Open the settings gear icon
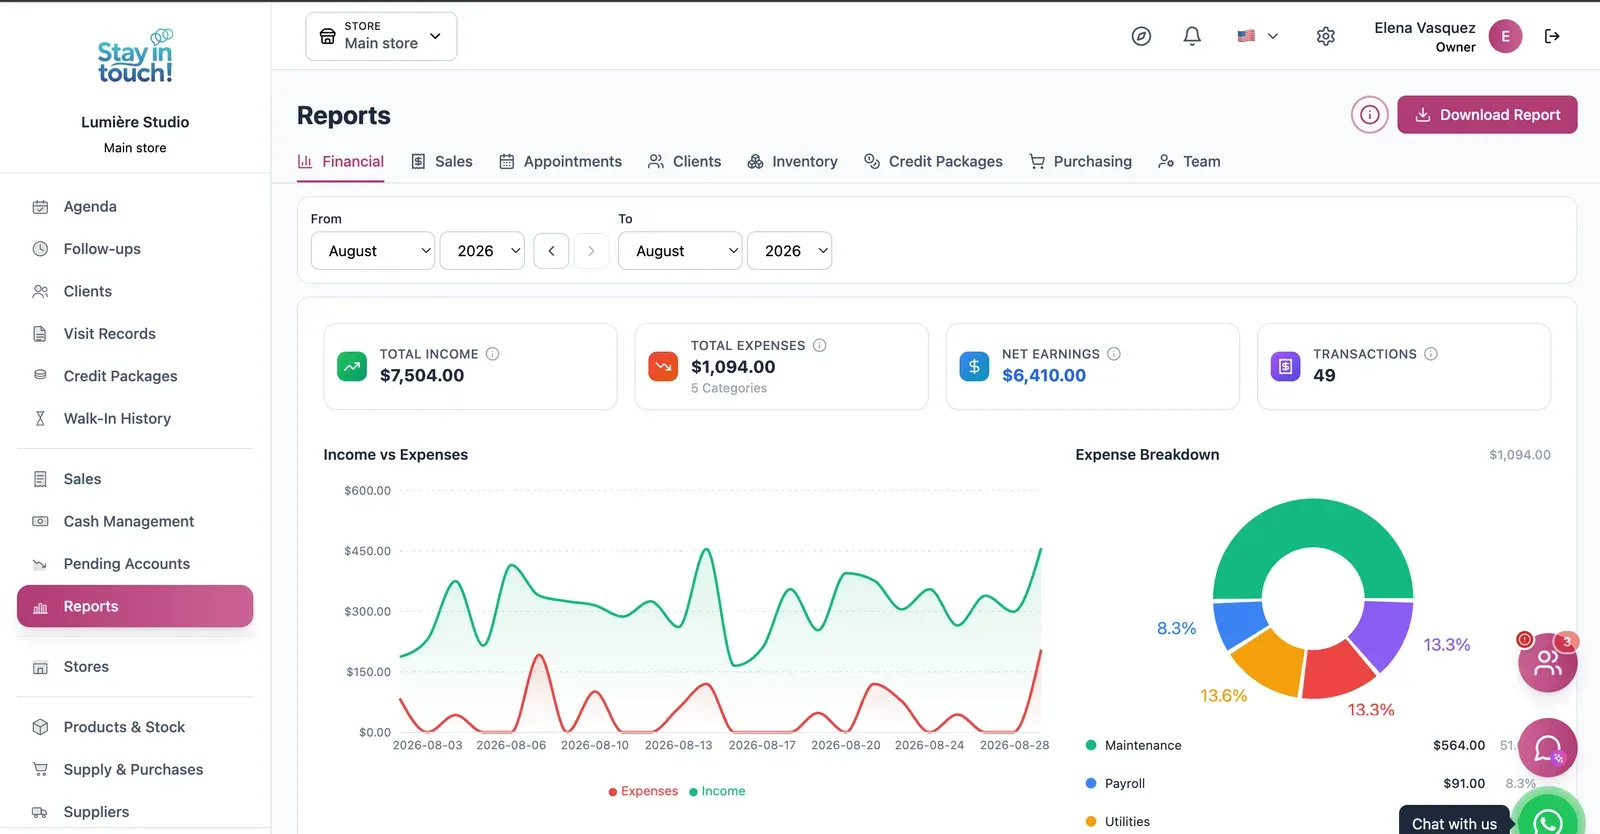Screen dimensions: 1600x834 (1326, 36)
